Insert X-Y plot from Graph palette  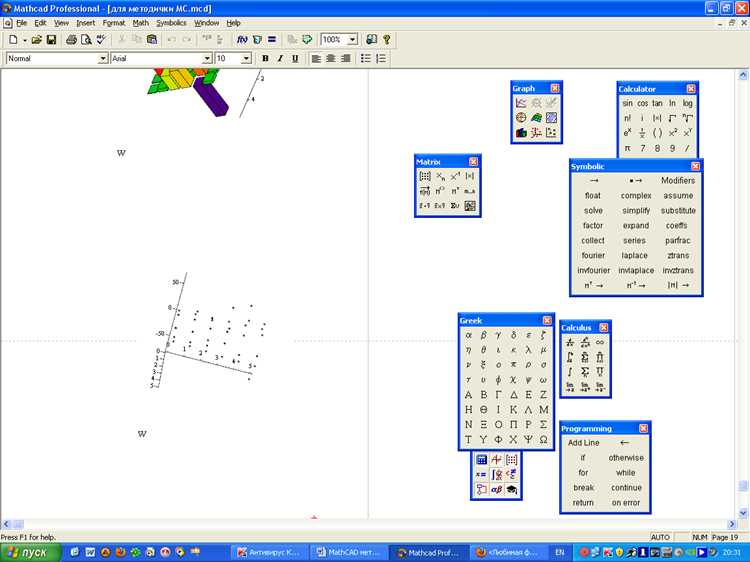click(521, 103)
